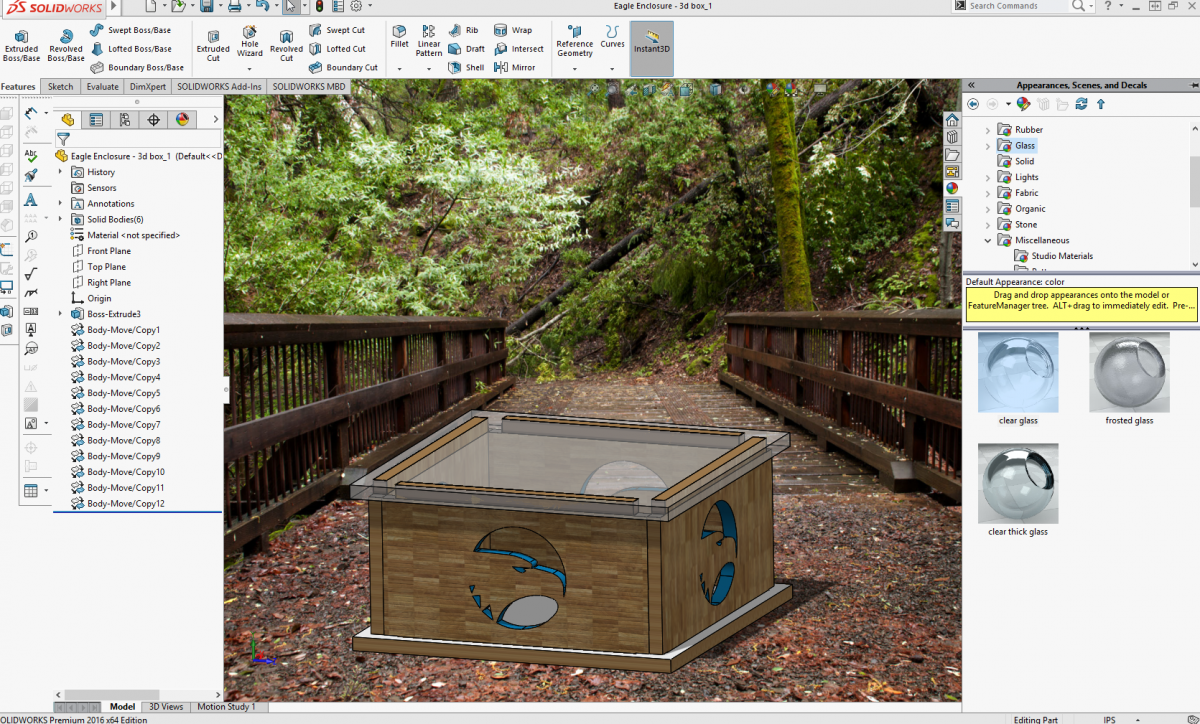Open the File Explorer task pane tab
This screenshot has height=724, width=1200.
(952, 154)
